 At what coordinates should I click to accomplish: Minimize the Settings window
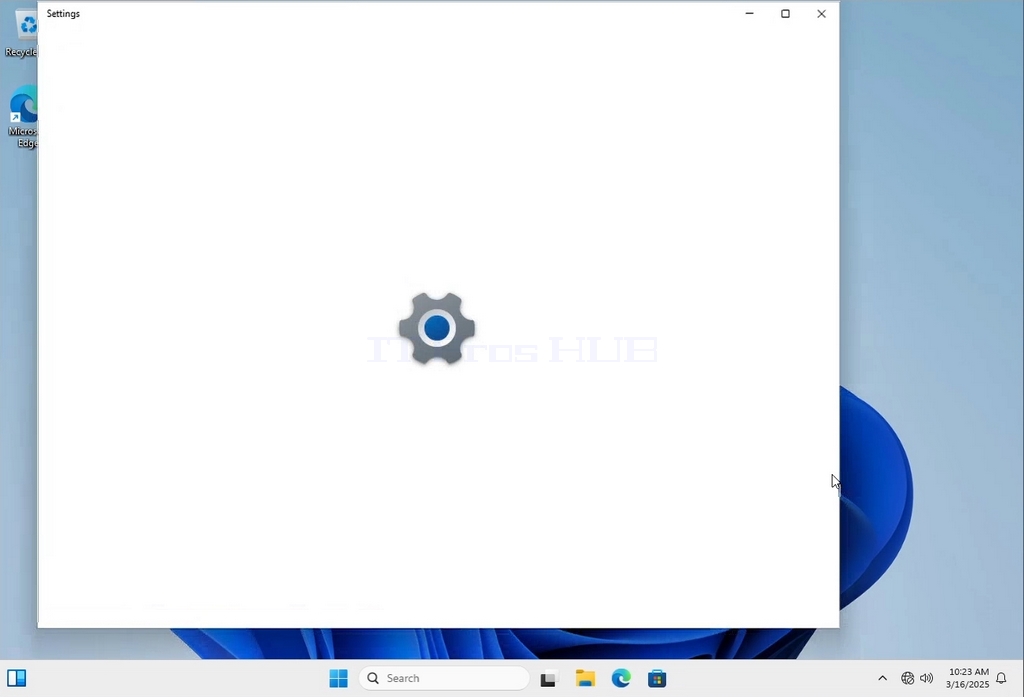(x=750, y=13)
